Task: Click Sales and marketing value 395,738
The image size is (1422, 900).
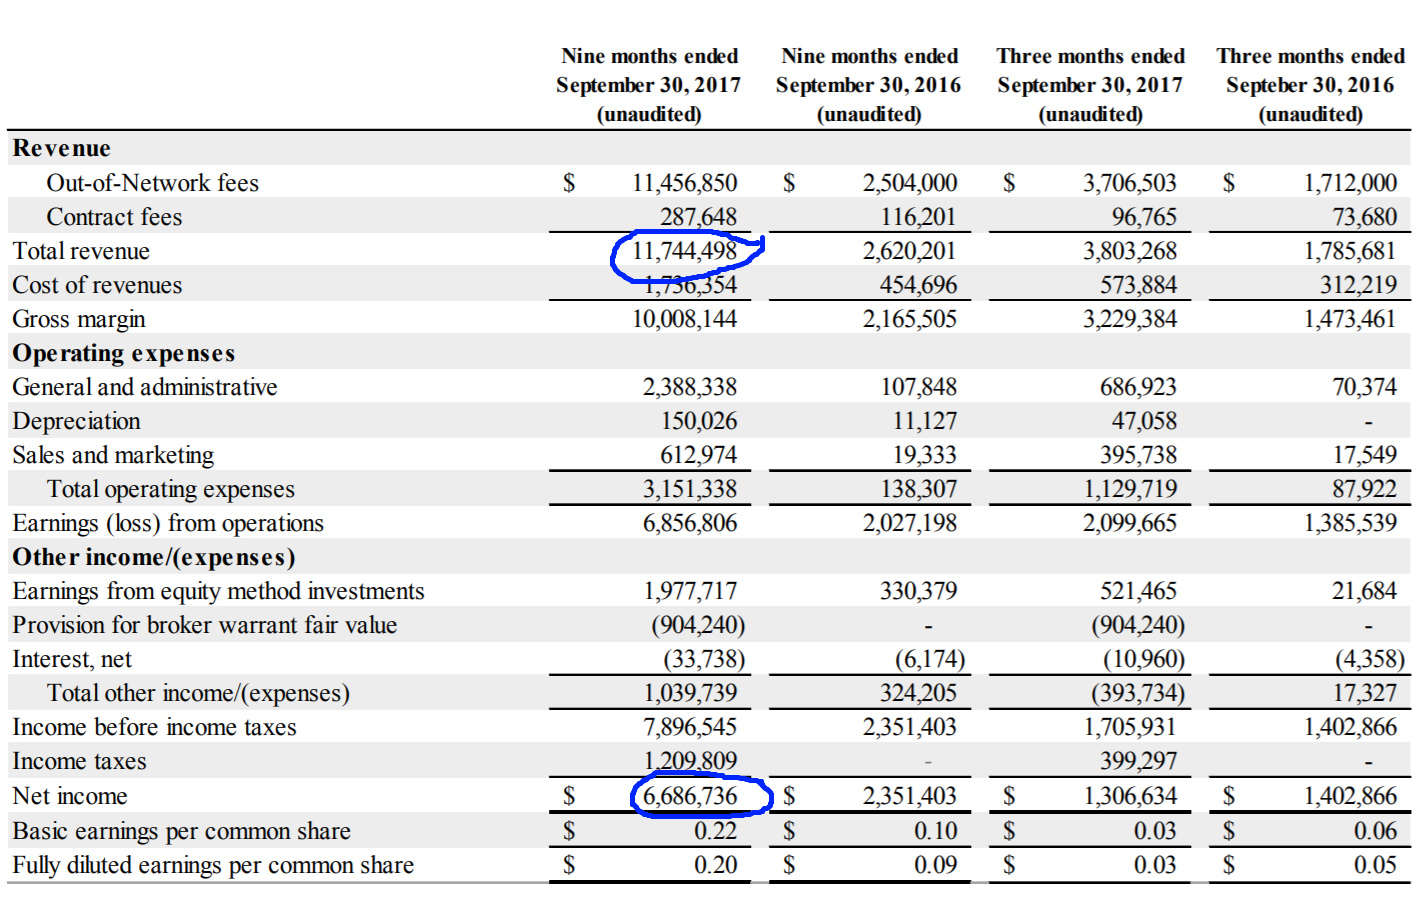Action: [x=1138, y=455]
